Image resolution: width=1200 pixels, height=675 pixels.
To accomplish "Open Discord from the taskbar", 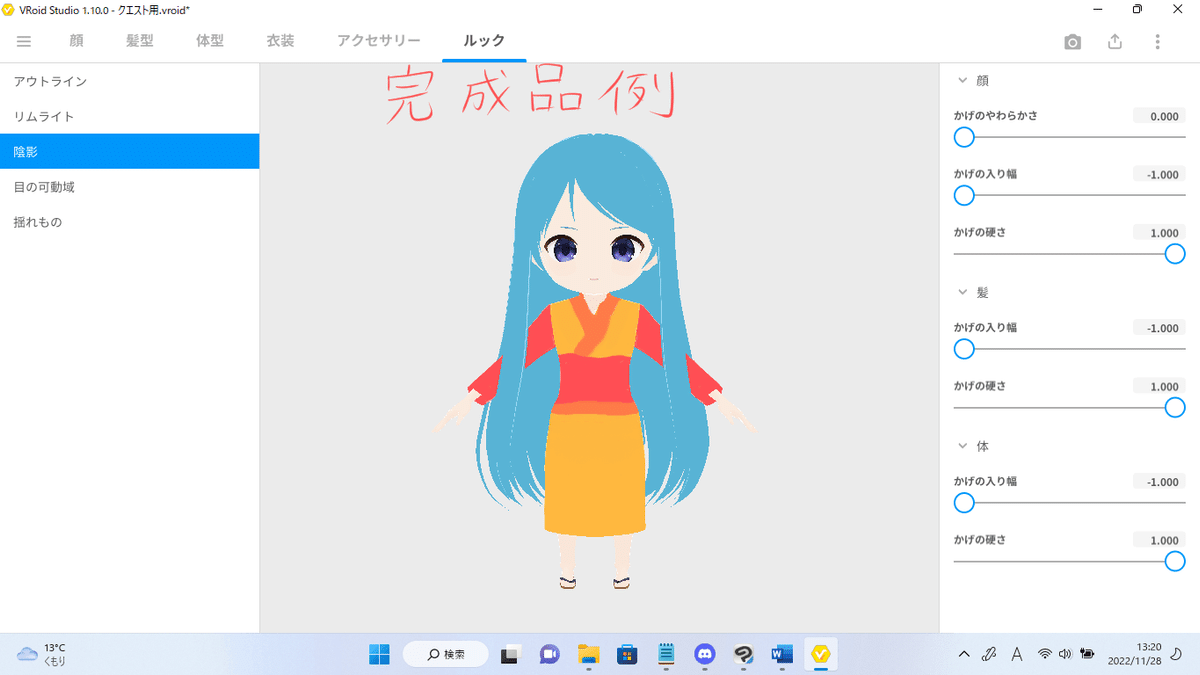I will [x=704, y=655].
